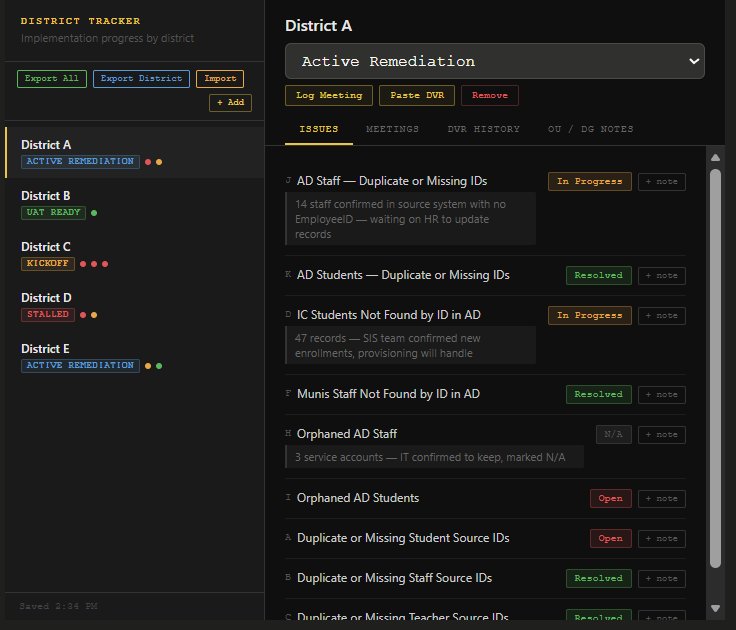Select District C in the sidebar
Image resolution: width=736 pixels, height=630 pixels.
pos(135,255)
